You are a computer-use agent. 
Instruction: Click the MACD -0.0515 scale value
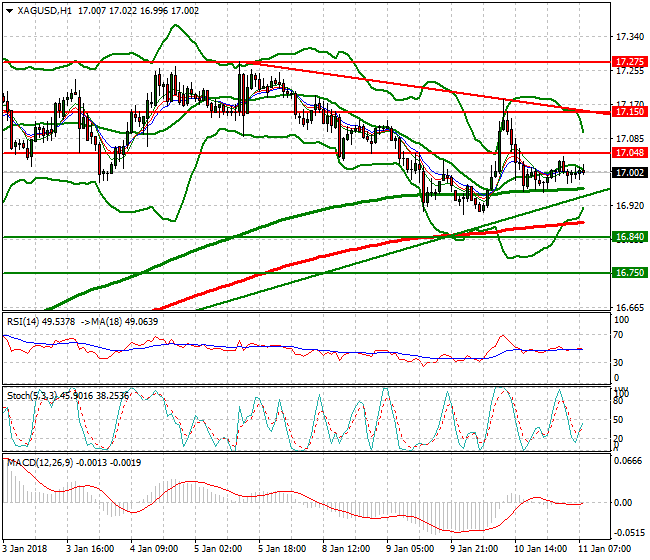[629, 533]
